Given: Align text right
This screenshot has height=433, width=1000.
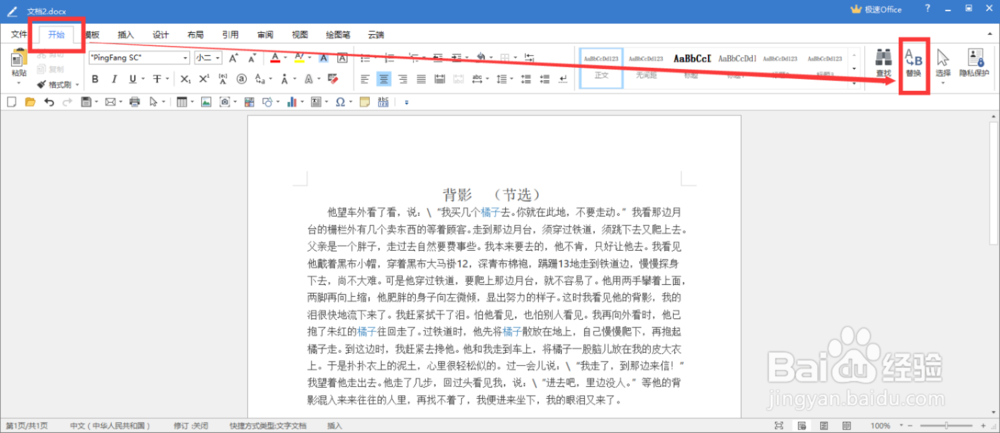Looking at the screenshot, I should point(402,79).
